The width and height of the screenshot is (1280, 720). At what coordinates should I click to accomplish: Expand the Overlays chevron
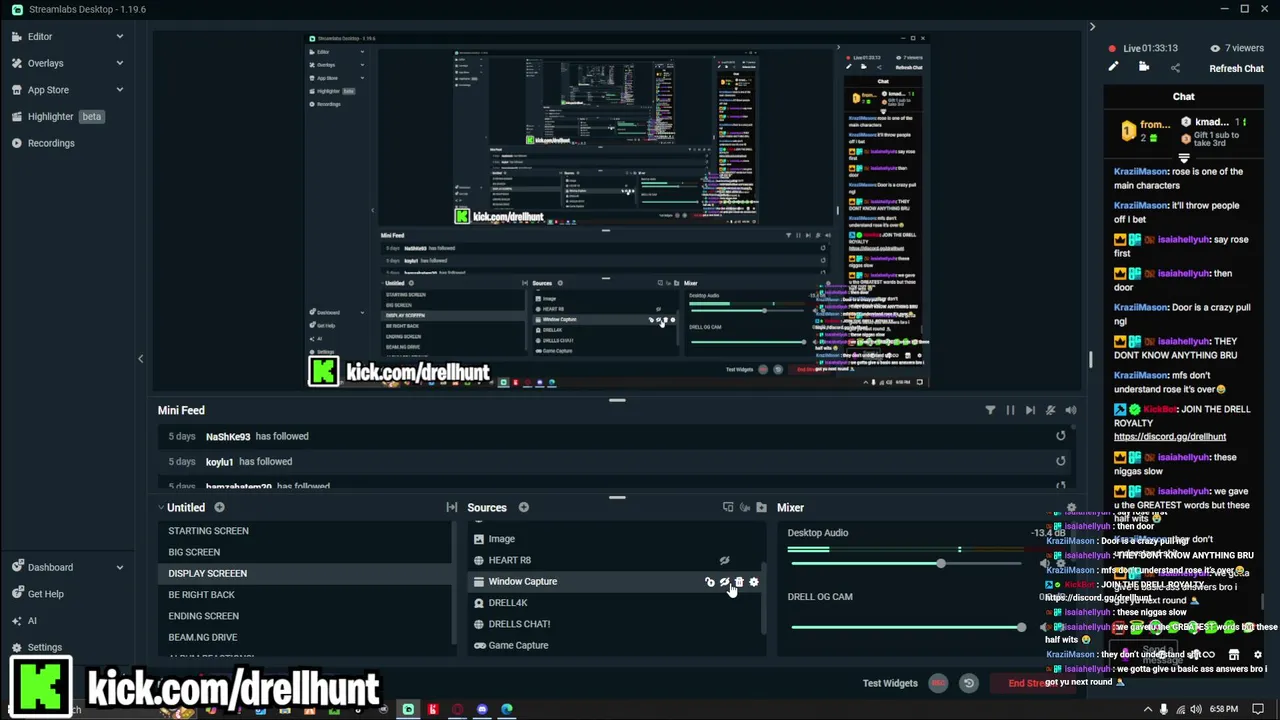pyautogui.click(x=119, y=63)
